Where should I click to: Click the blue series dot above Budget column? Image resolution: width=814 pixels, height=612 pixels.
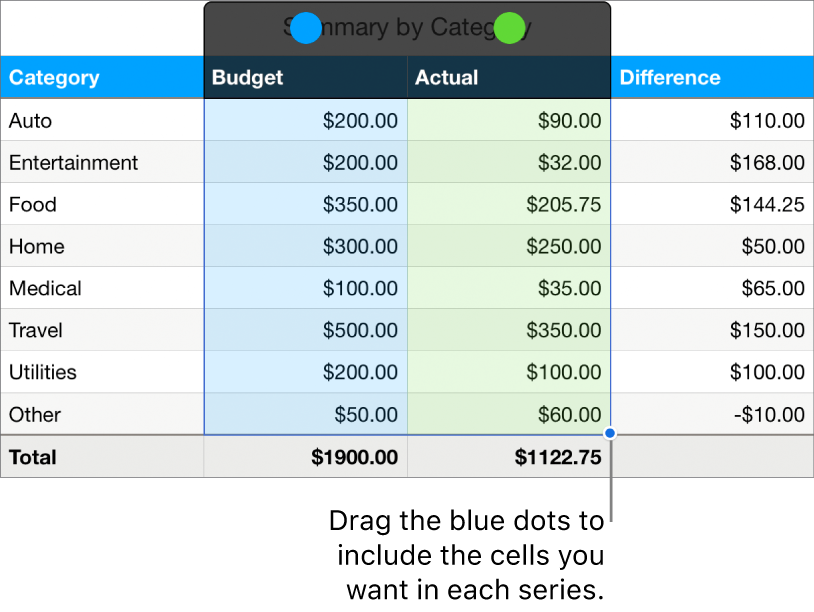(306, 28)
